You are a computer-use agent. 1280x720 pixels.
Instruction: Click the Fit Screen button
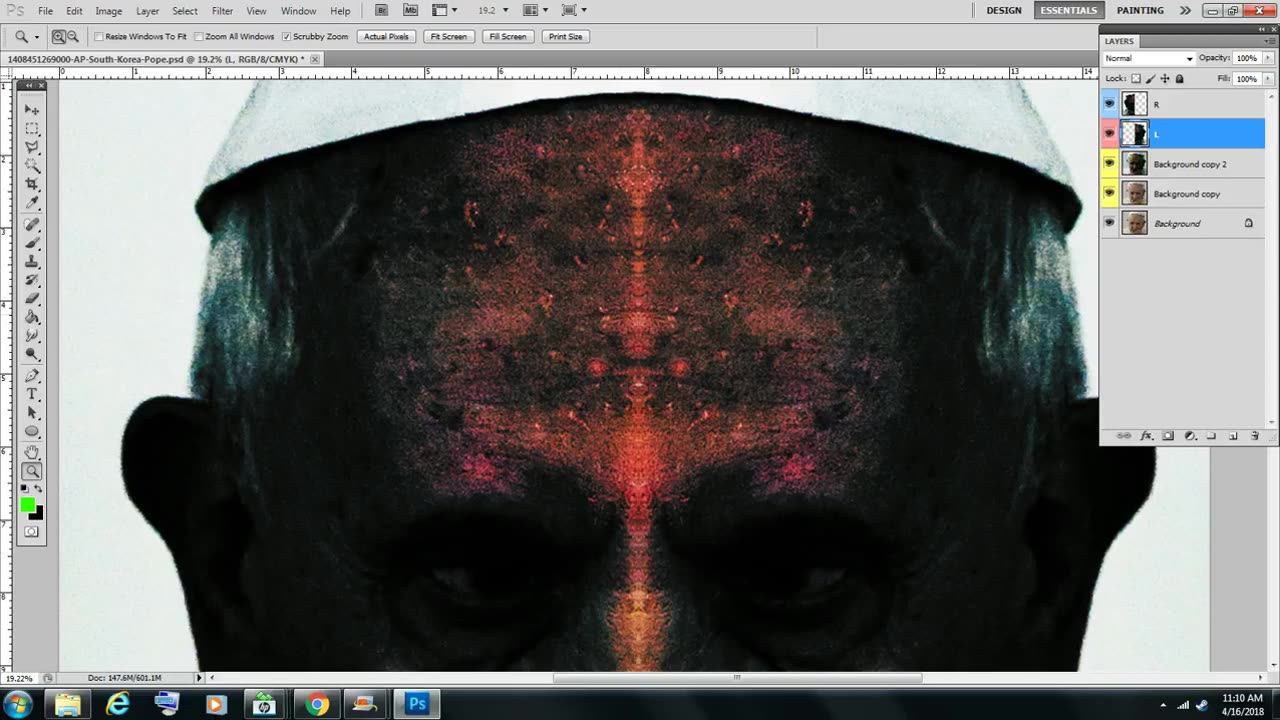(448, 37)
